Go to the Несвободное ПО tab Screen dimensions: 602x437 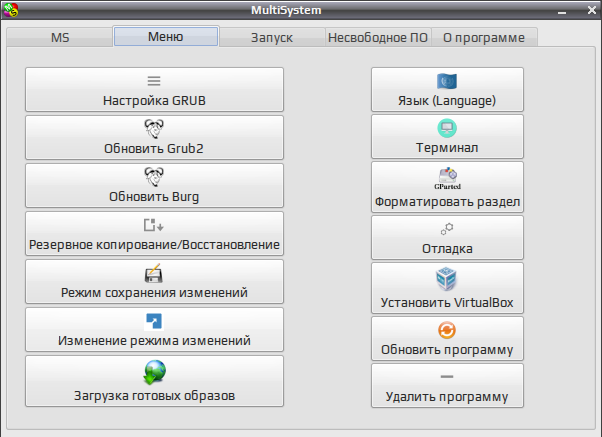(x=378, y=37)
